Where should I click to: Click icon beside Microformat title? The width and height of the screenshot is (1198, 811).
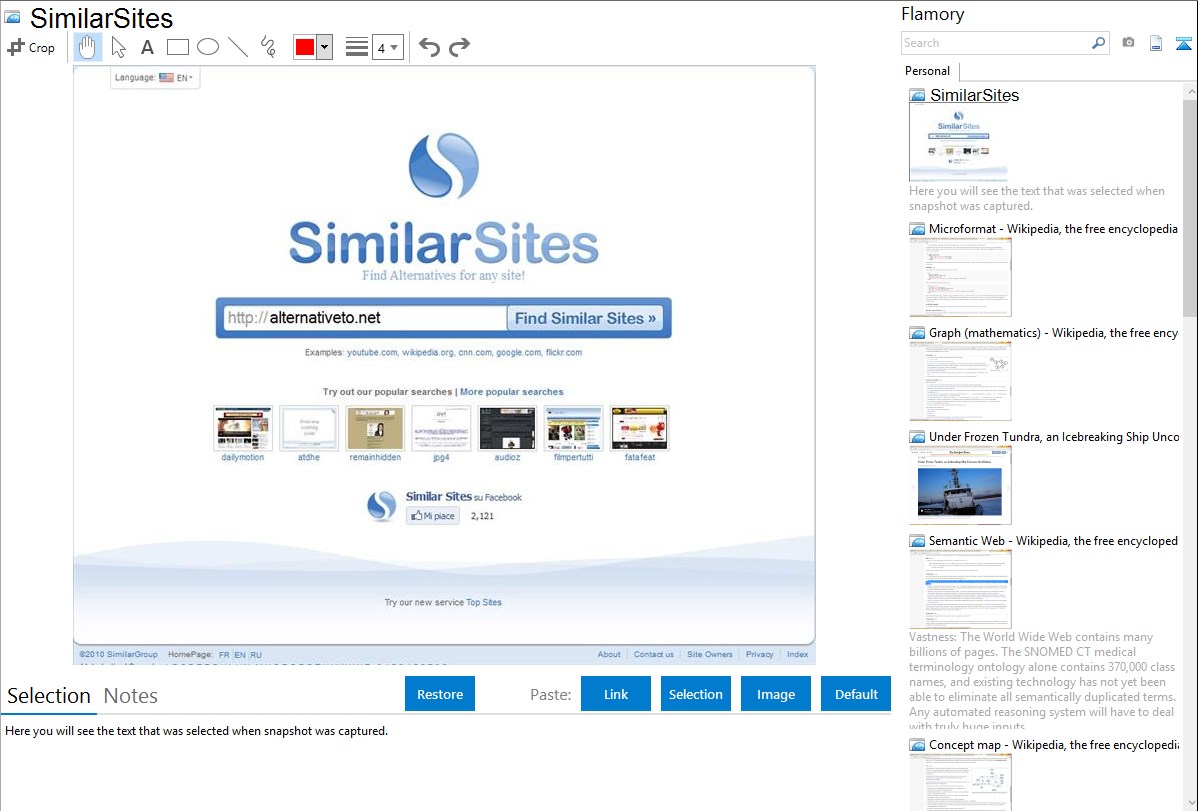[x=917, y=229]
